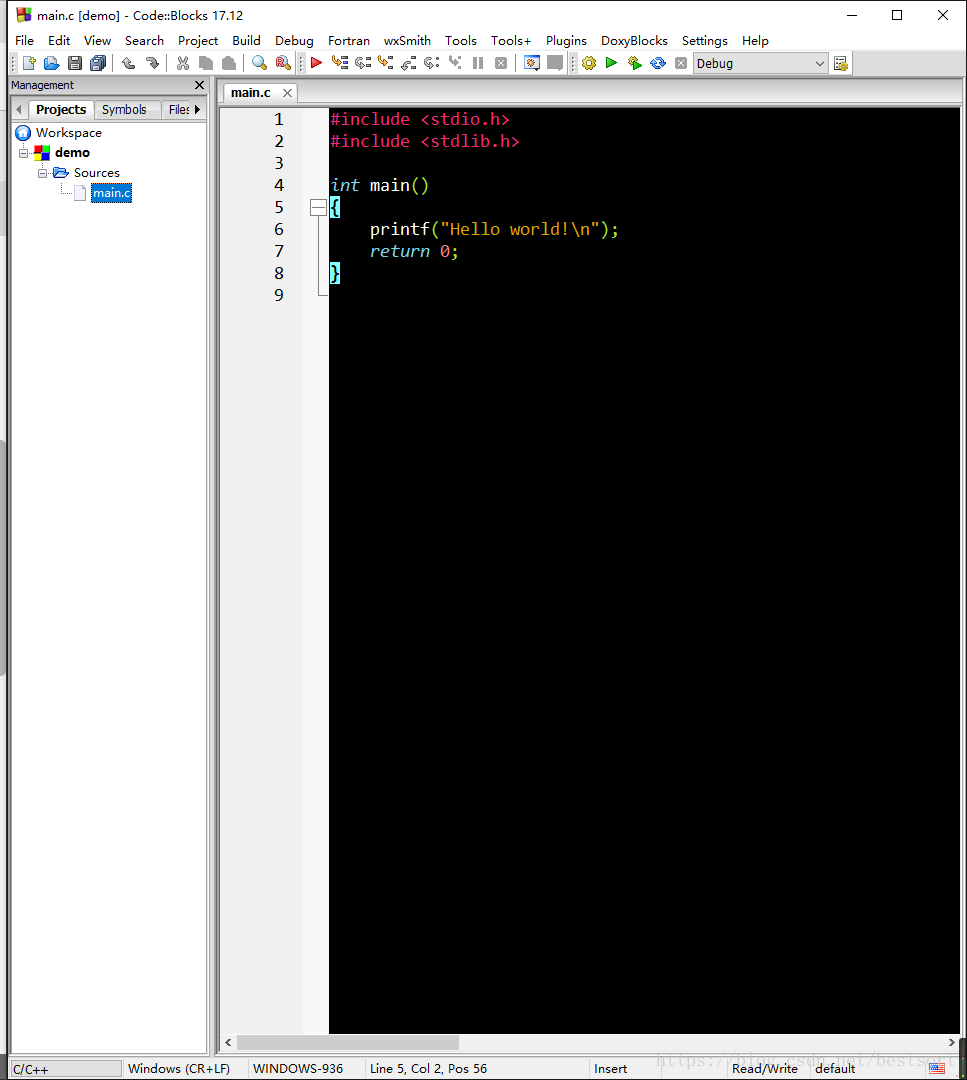The image size is (967, 1080).
Task: Open the File menu
Action: 24,41
